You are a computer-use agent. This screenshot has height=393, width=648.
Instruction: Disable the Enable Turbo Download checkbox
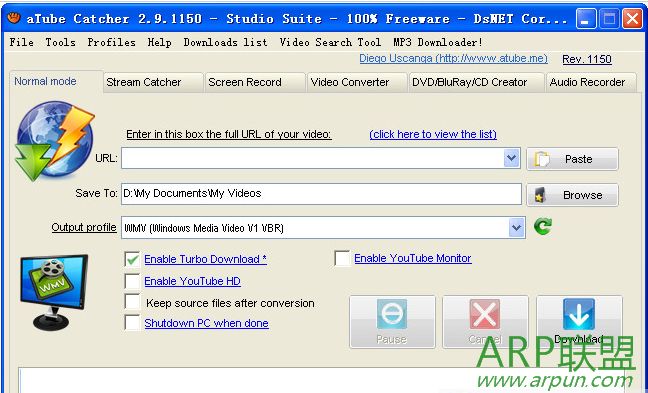132,259
